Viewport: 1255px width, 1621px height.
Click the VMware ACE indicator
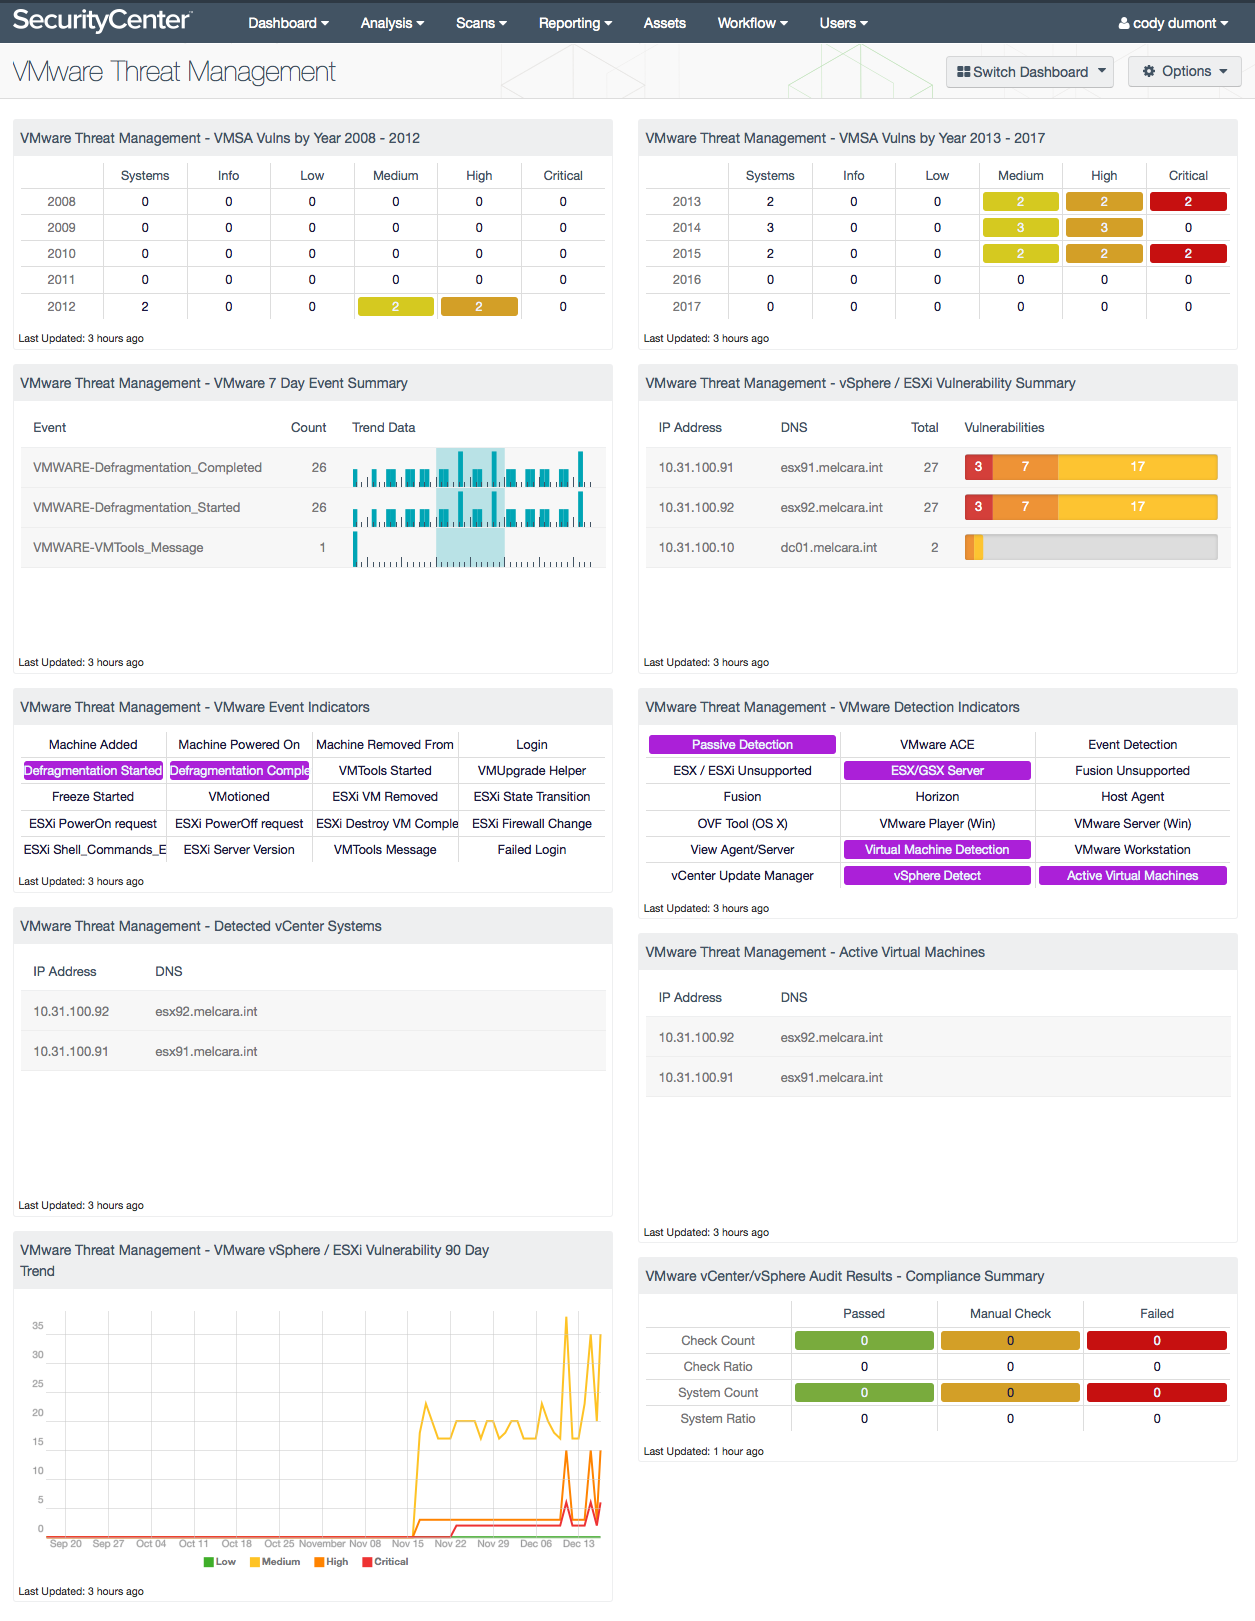(x=937, y=745)
